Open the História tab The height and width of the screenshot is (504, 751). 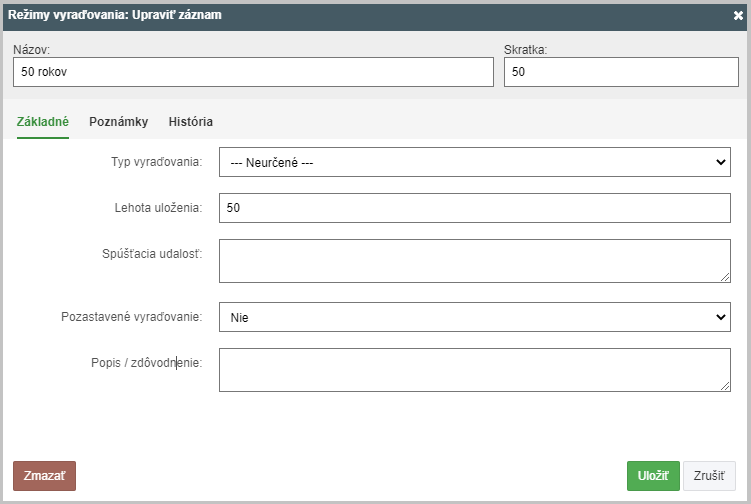pos(191,122)
